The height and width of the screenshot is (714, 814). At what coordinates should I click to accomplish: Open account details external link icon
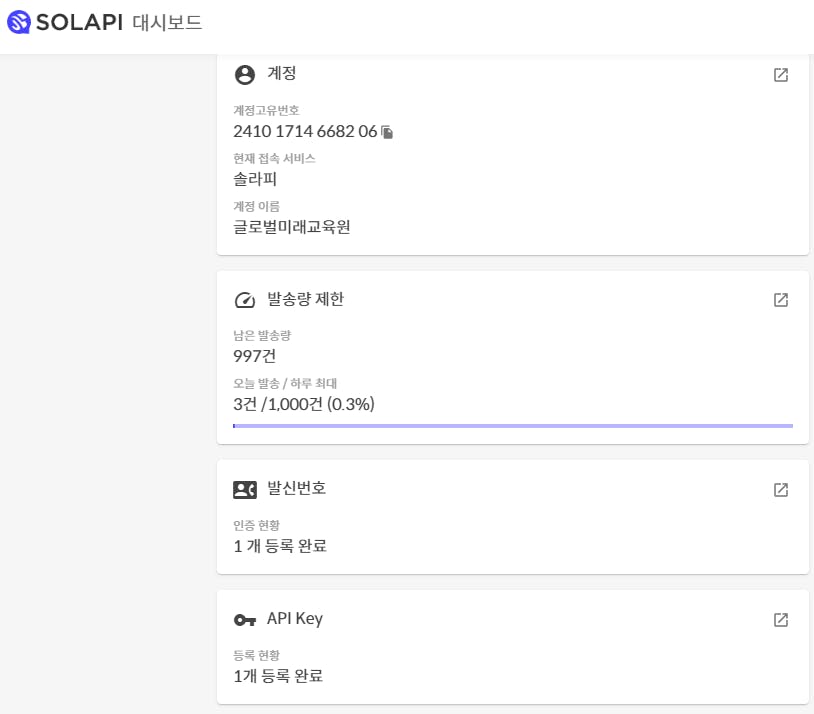coord(781,75)
